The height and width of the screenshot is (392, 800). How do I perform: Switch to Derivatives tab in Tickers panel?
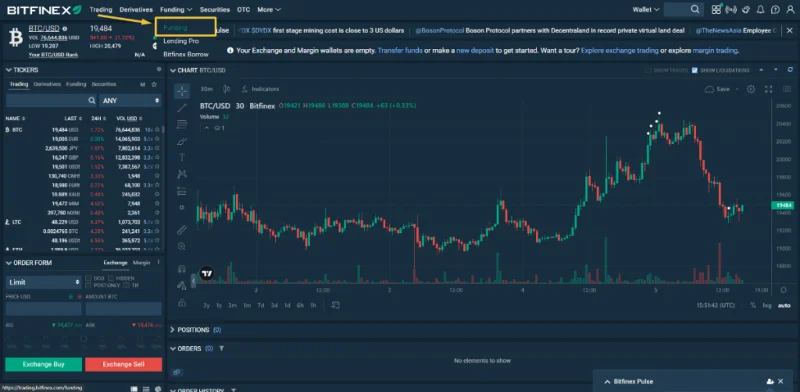pyautogui.click(x=47, y=84)
